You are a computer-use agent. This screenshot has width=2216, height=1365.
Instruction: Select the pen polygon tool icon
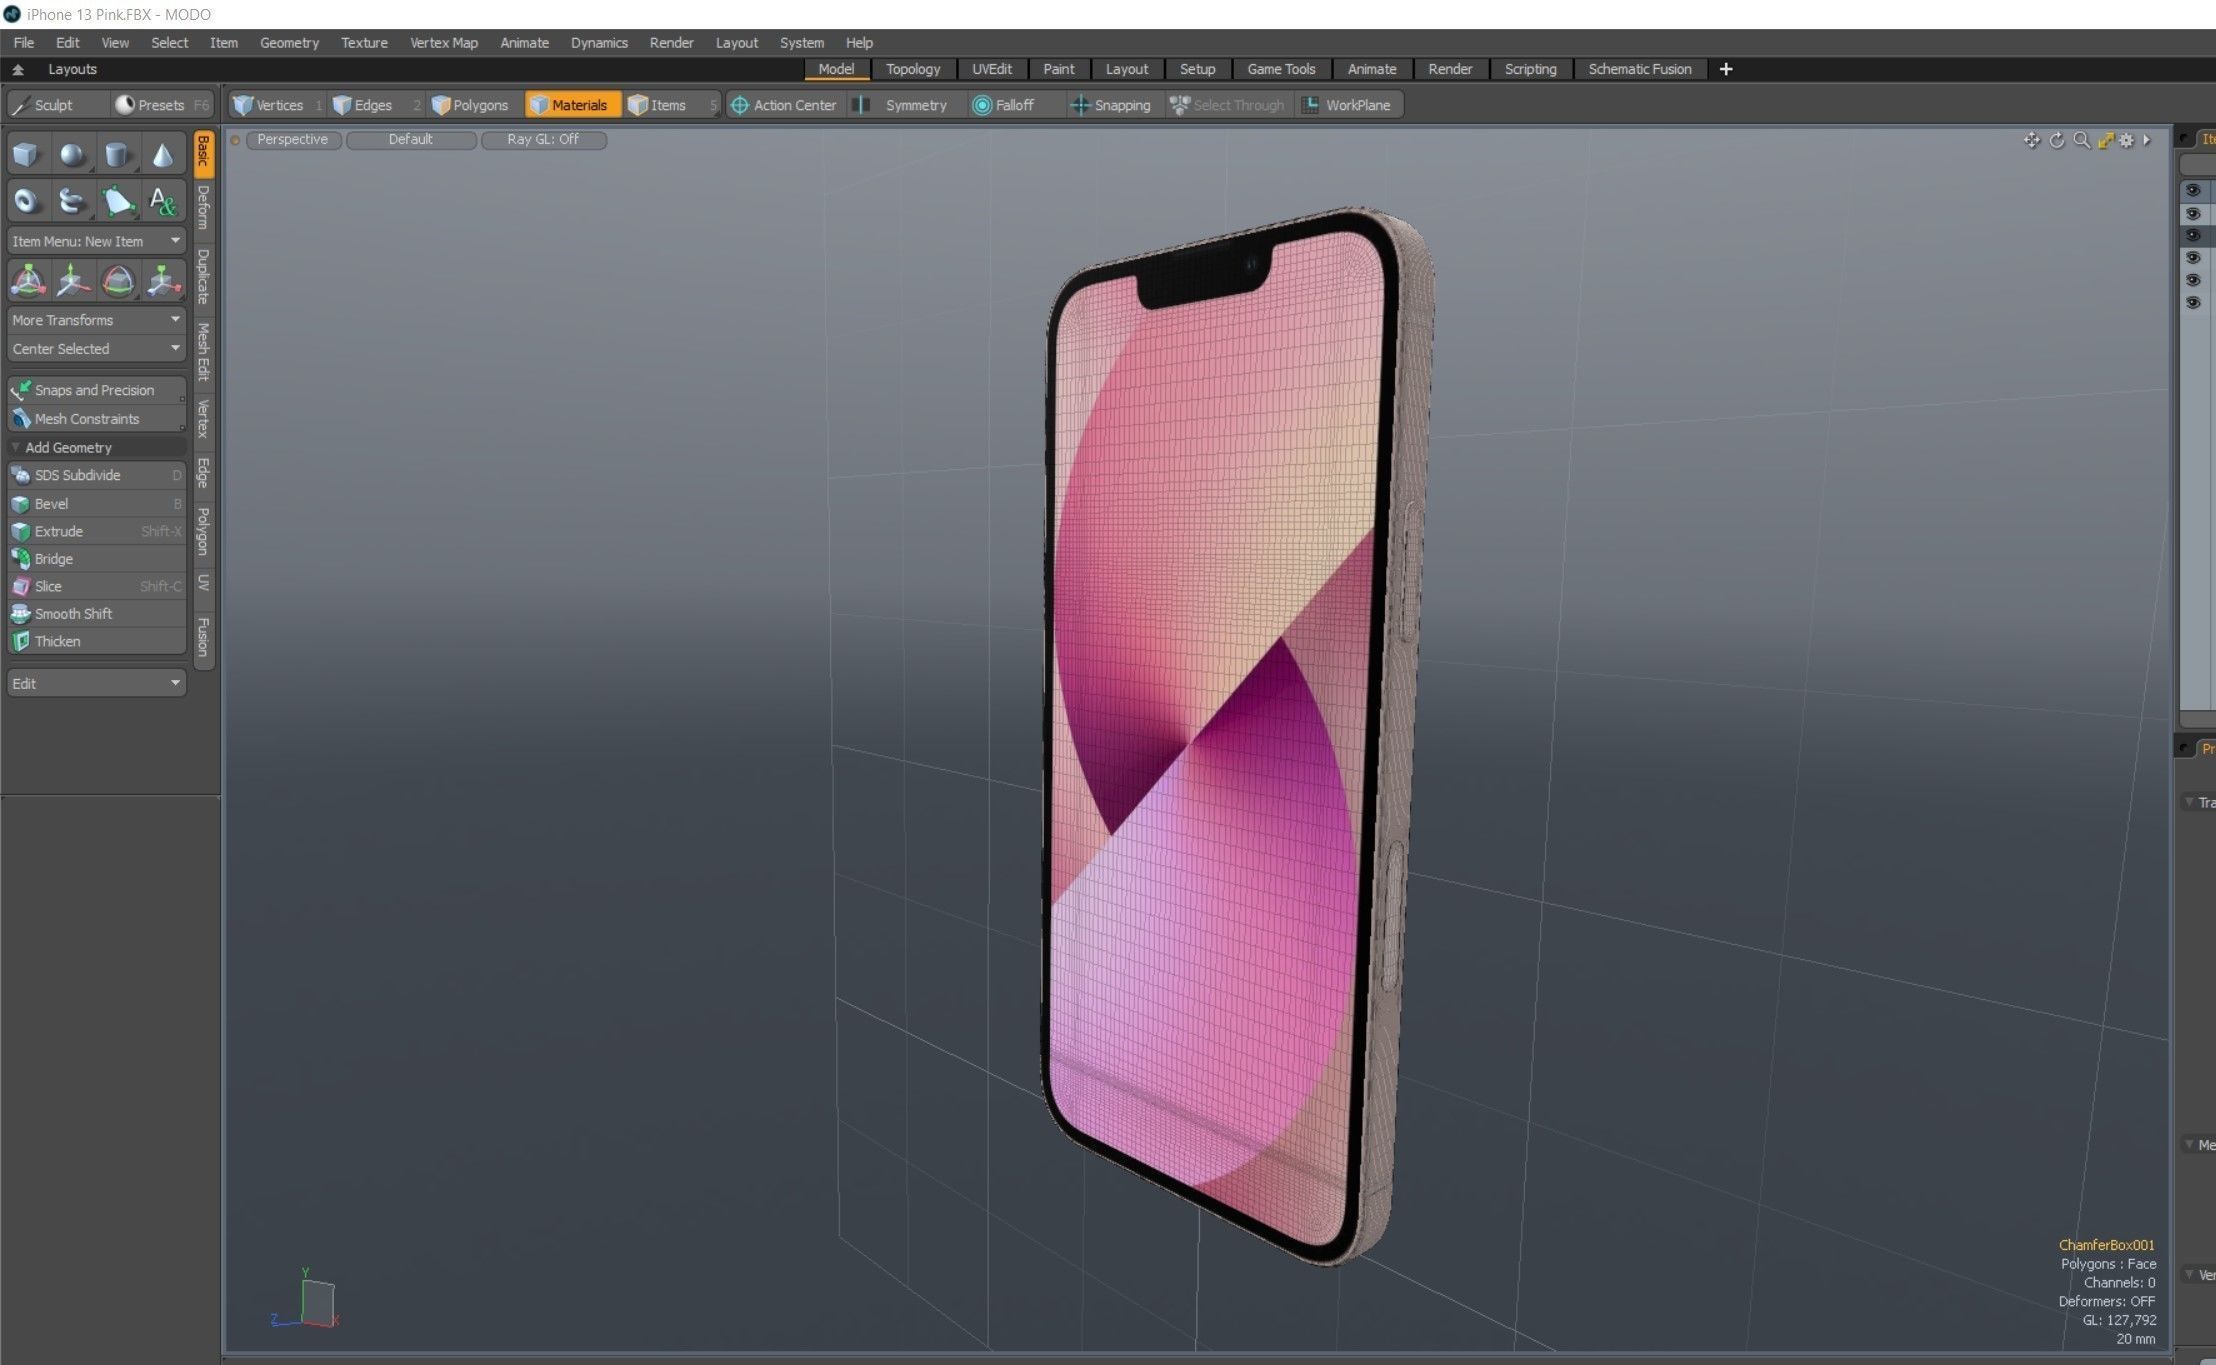pyautogui.click(x=117, y=201)
